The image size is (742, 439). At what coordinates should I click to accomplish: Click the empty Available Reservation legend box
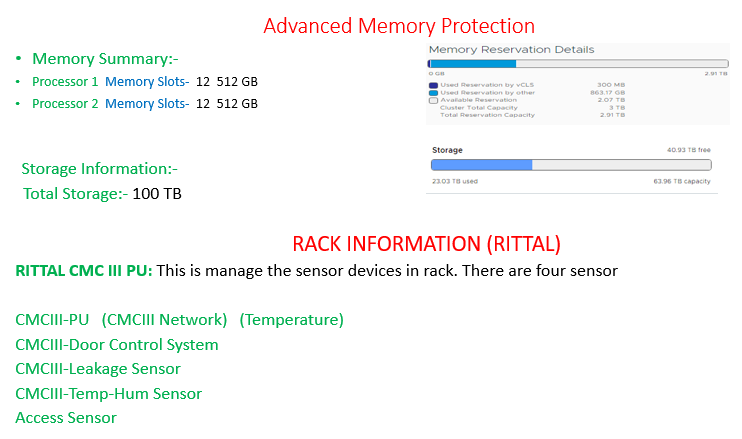click(433, 100)
